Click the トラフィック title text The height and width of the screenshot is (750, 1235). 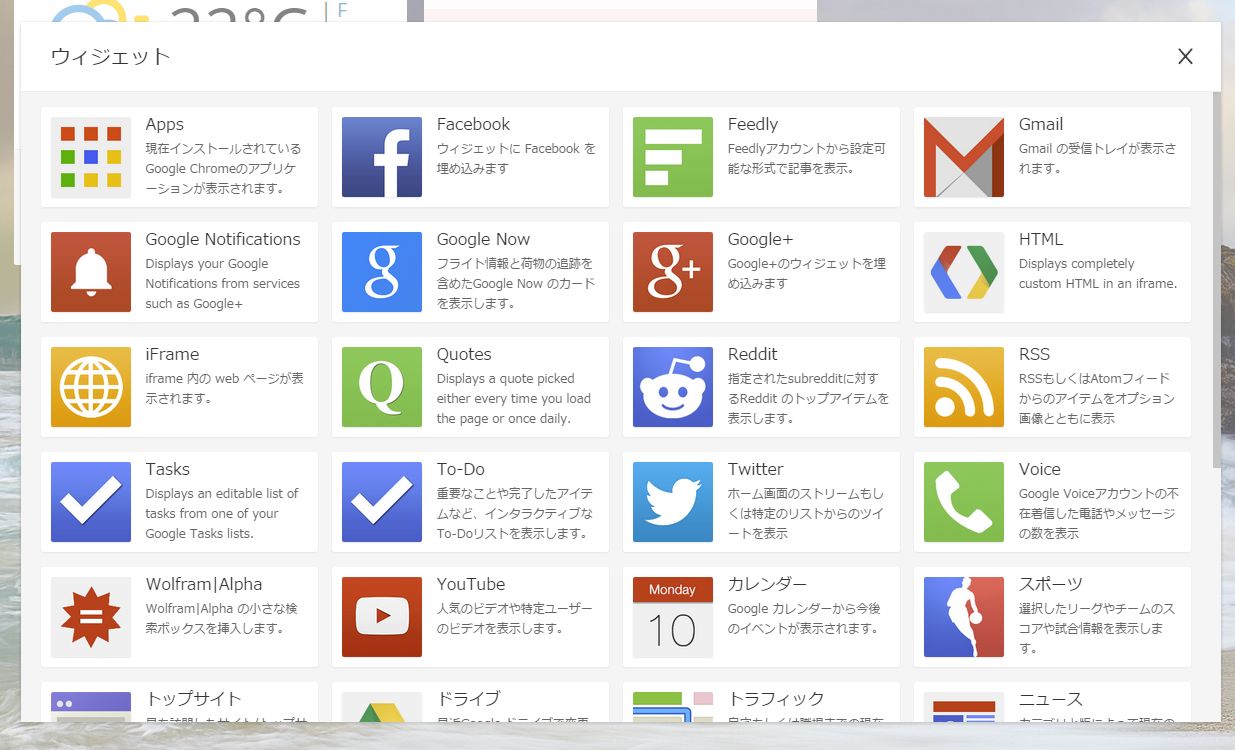[x=776, y=699]
